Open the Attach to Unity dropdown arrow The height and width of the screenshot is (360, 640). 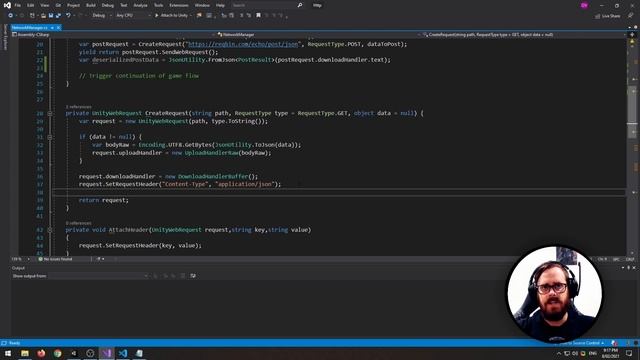tap(191, 16)
